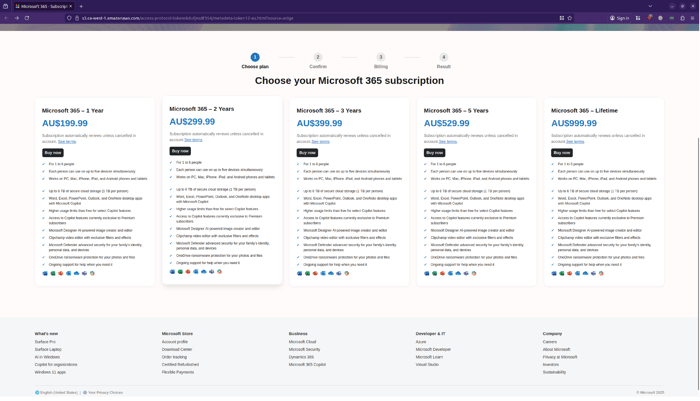Viewport: 700px width, 401px height.
Task: Expand the list all tabs chevron
Action: pos(650,6)
